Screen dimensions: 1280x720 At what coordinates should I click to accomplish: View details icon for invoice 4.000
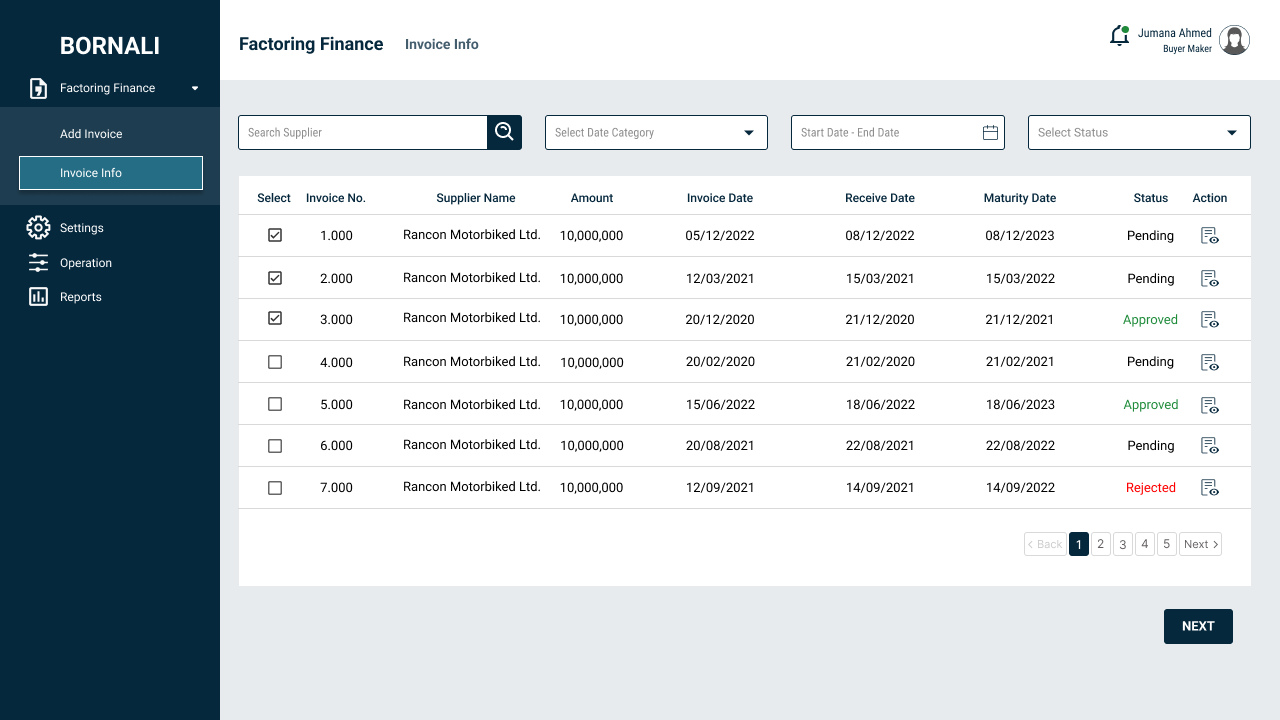pos(1210,362)
